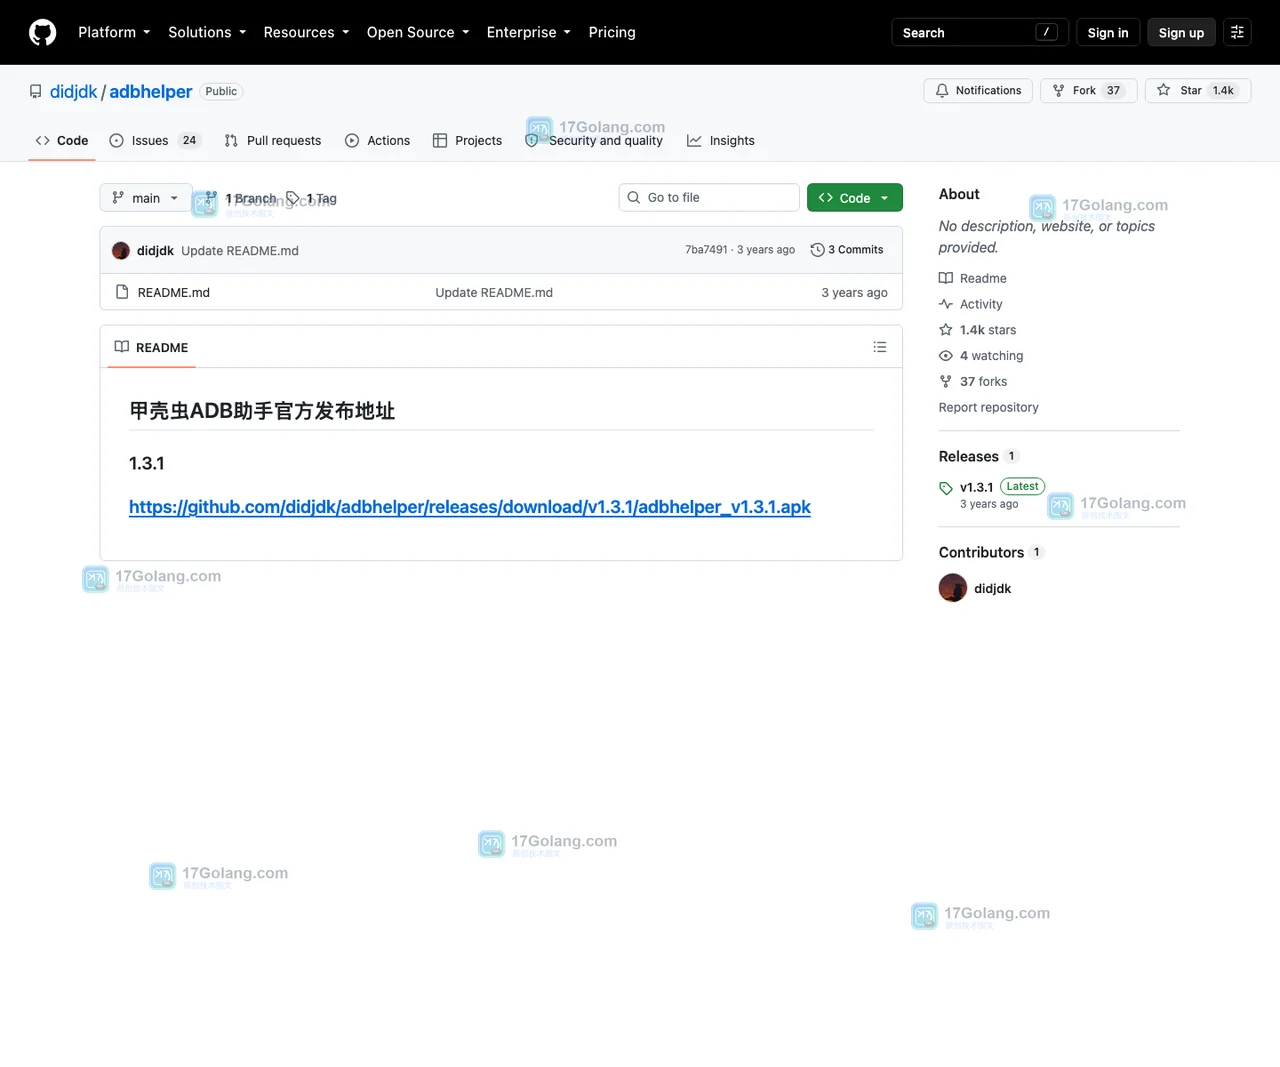Open the Readme sidebar link
This screenshot has height=1067, width=1280.
coord(973,278)
